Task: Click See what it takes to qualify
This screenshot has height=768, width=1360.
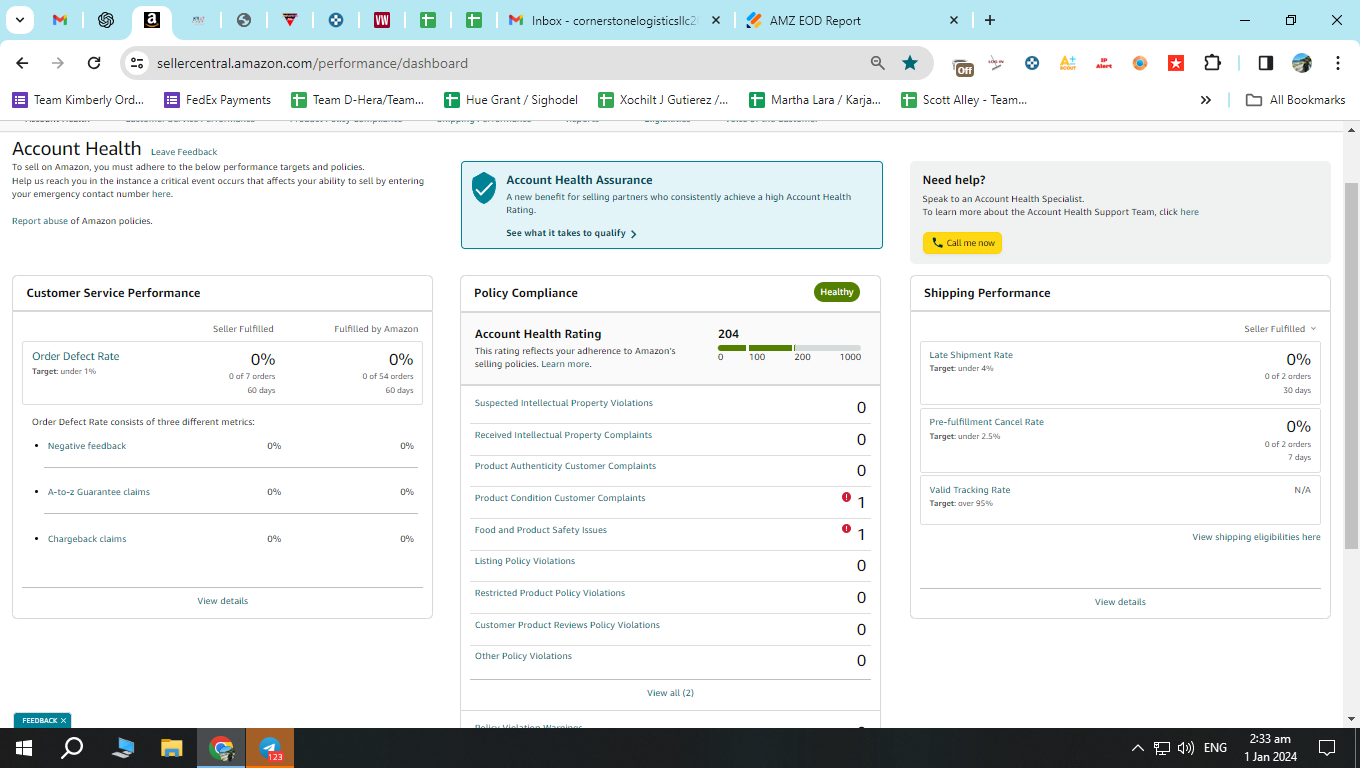Action: point(571,233)
